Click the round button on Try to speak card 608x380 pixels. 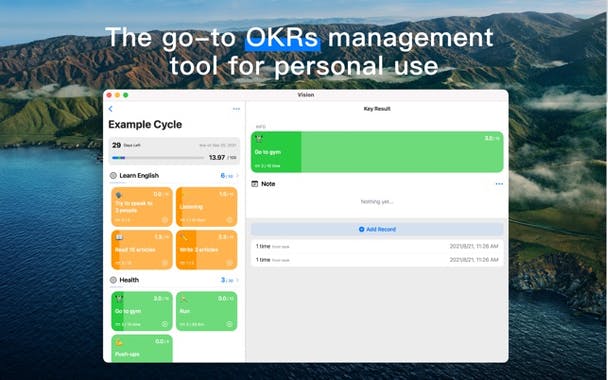click(165, 220)
